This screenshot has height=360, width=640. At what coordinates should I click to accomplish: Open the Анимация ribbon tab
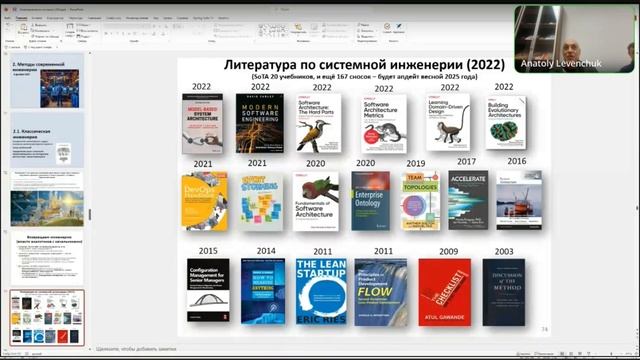click(x=94, y=18)
